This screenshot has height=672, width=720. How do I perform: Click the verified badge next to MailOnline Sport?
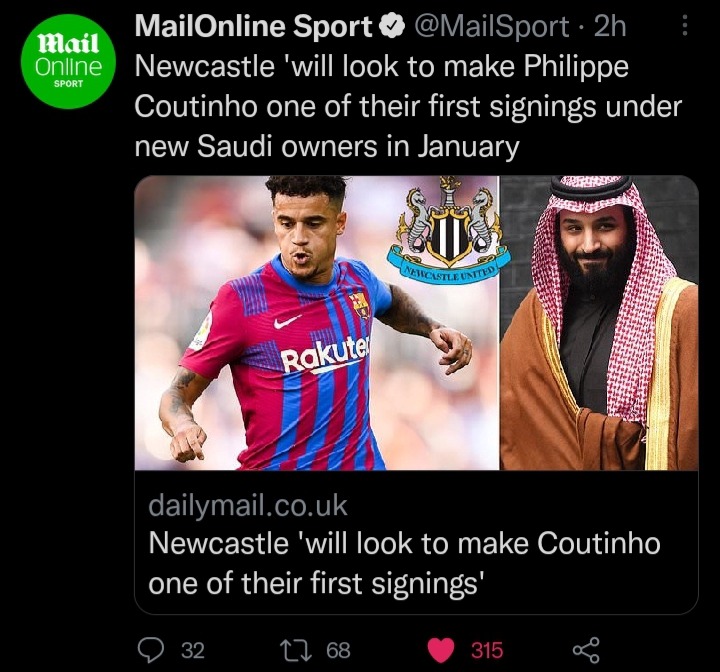click(x=391, y=27)
